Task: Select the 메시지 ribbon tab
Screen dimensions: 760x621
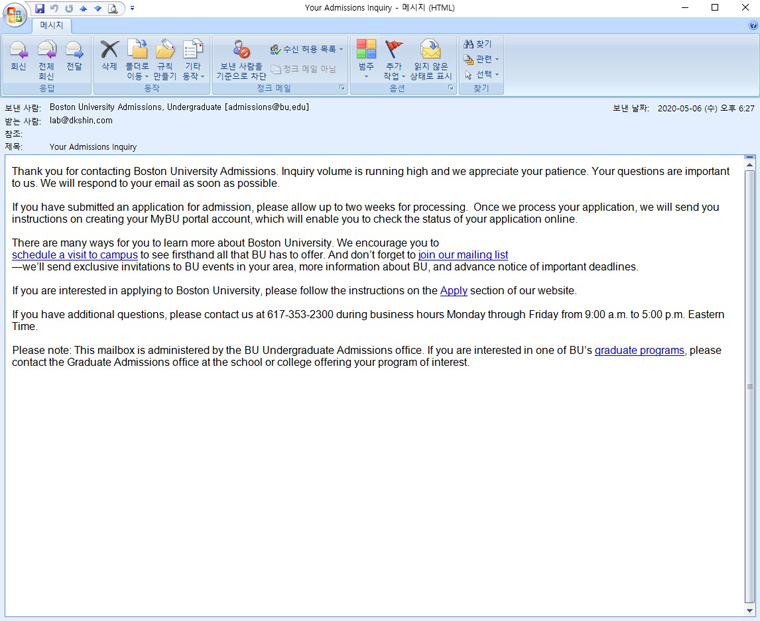Action: tap(51, 25)
